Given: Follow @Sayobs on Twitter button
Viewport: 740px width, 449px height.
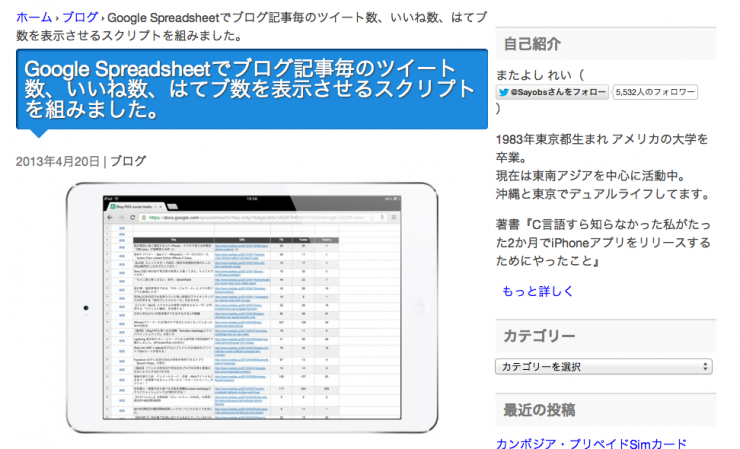Looking at the screenshot, I should point(552,92).
